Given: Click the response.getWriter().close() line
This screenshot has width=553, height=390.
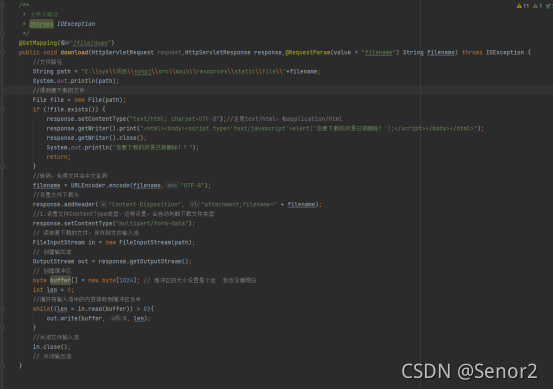Looking at the screenshot, I should point(97,138).
